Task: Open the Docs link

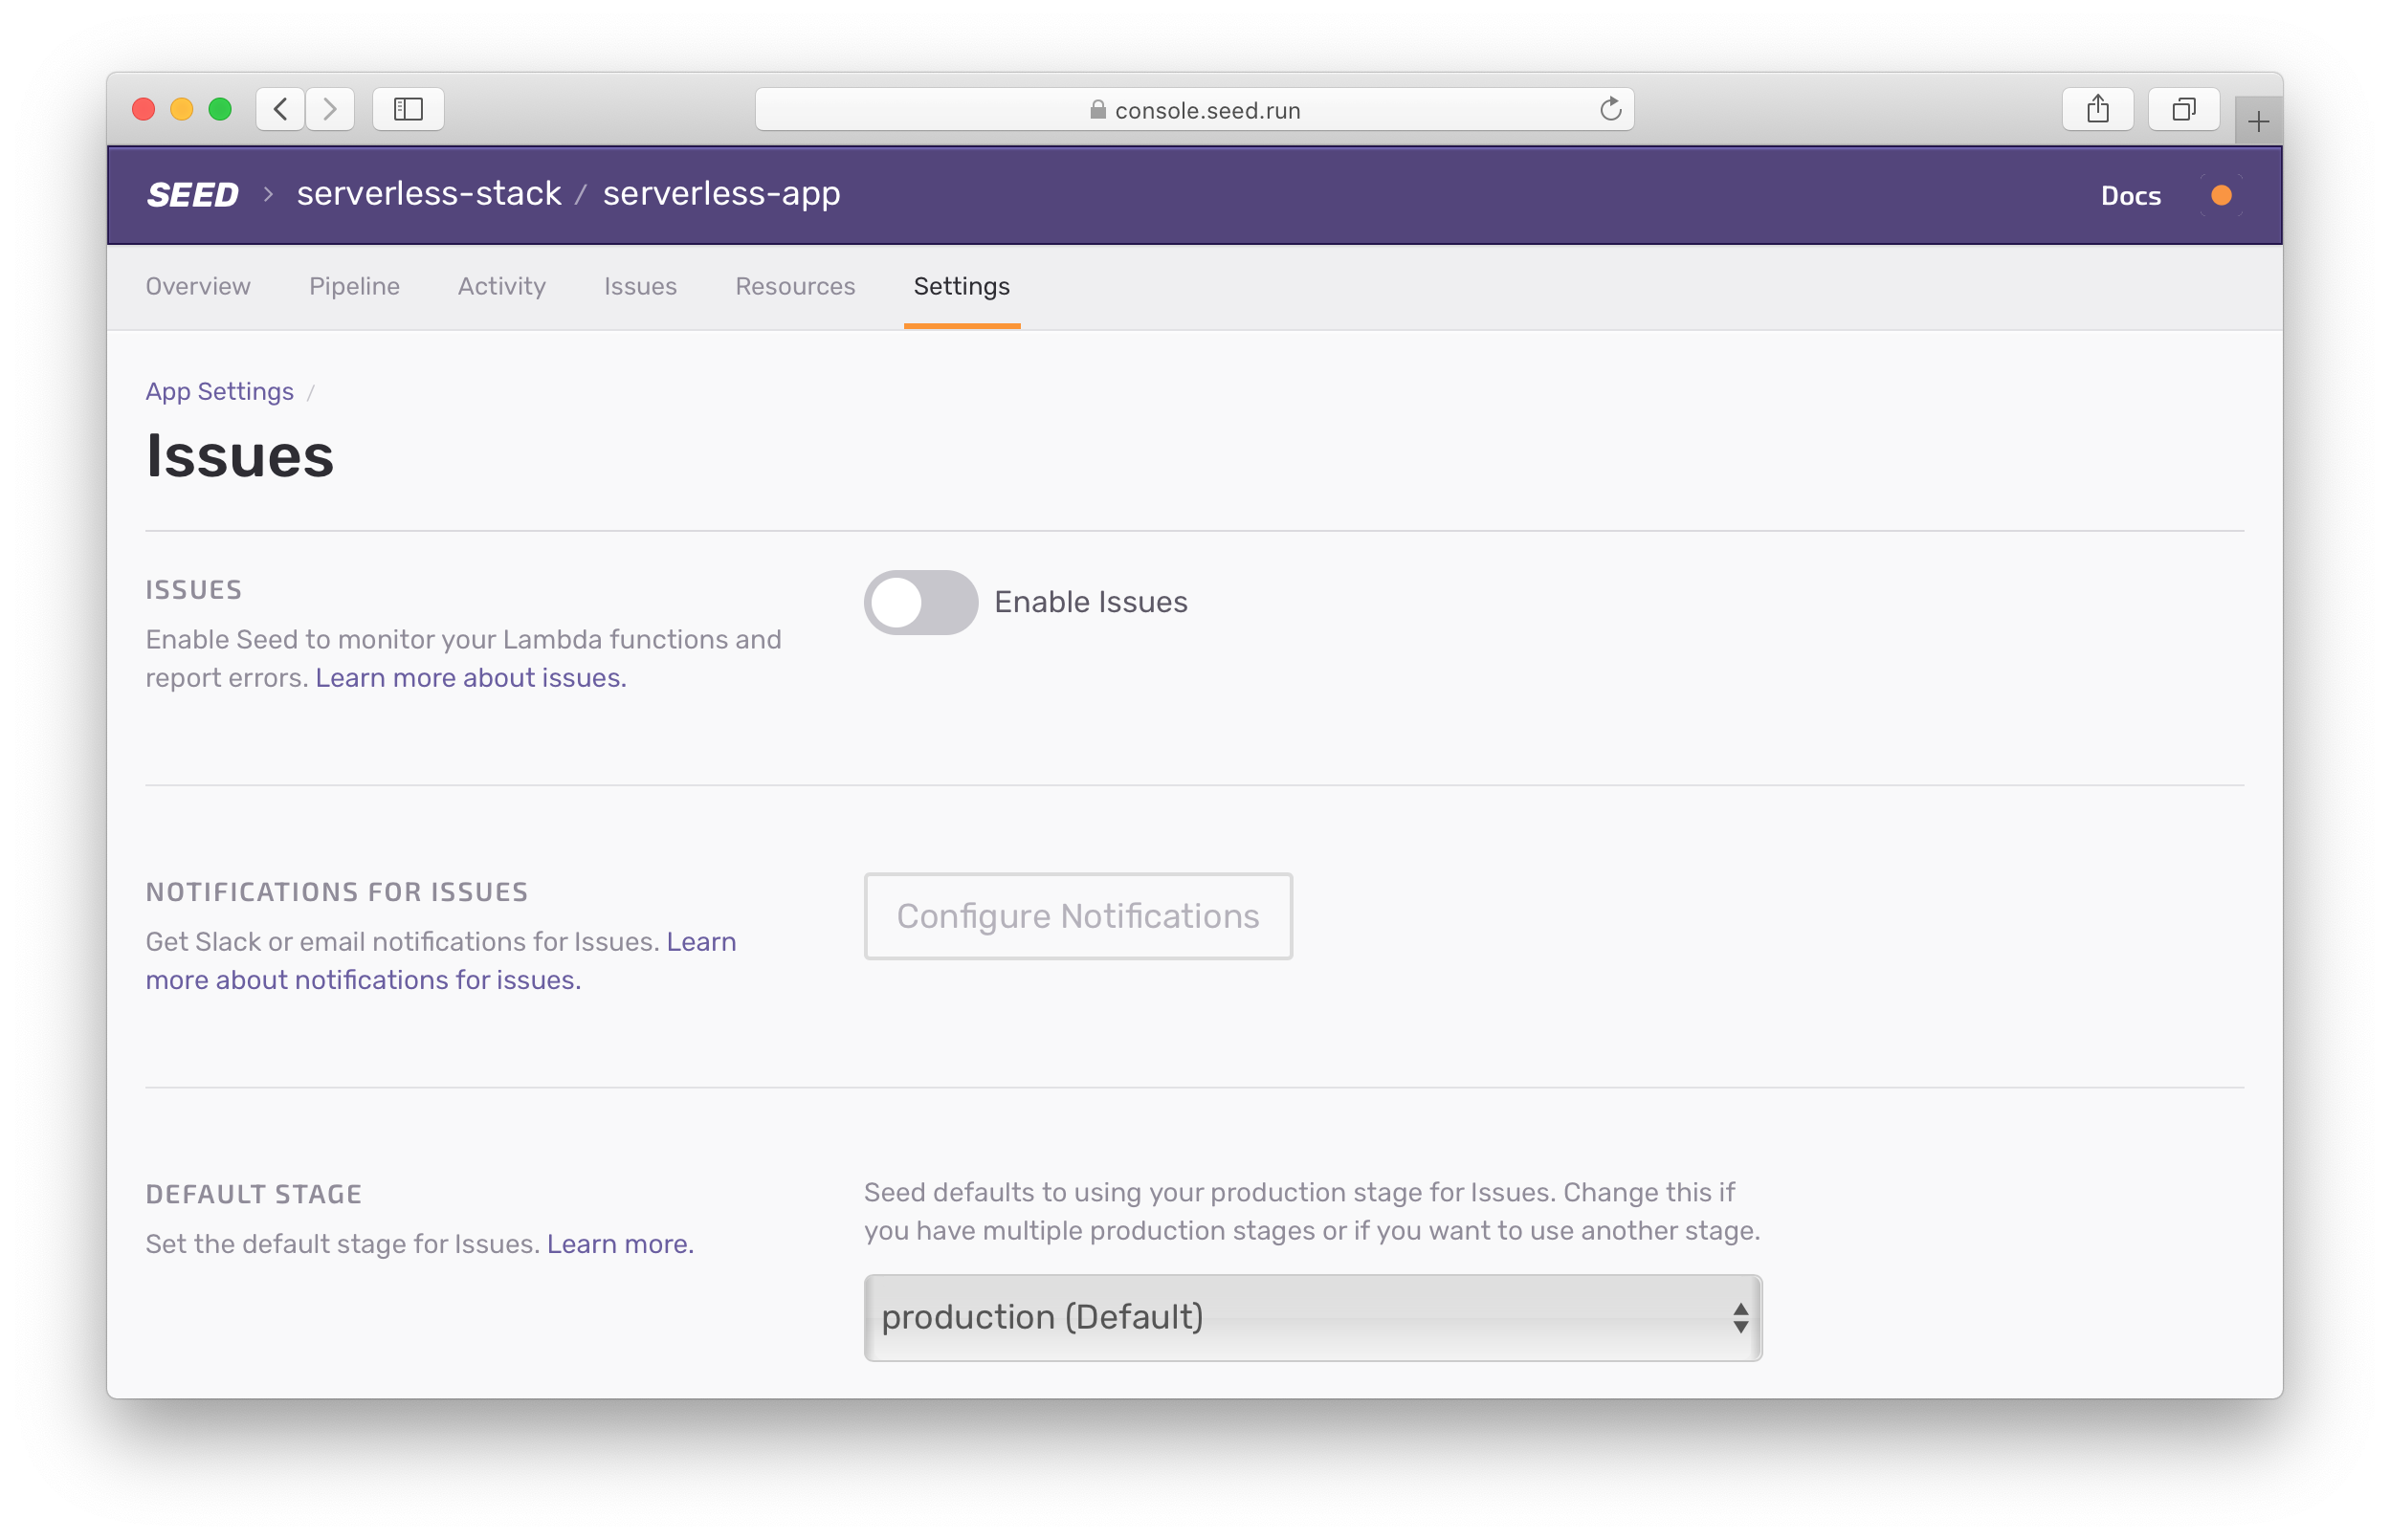Action: pos(2130,196)
